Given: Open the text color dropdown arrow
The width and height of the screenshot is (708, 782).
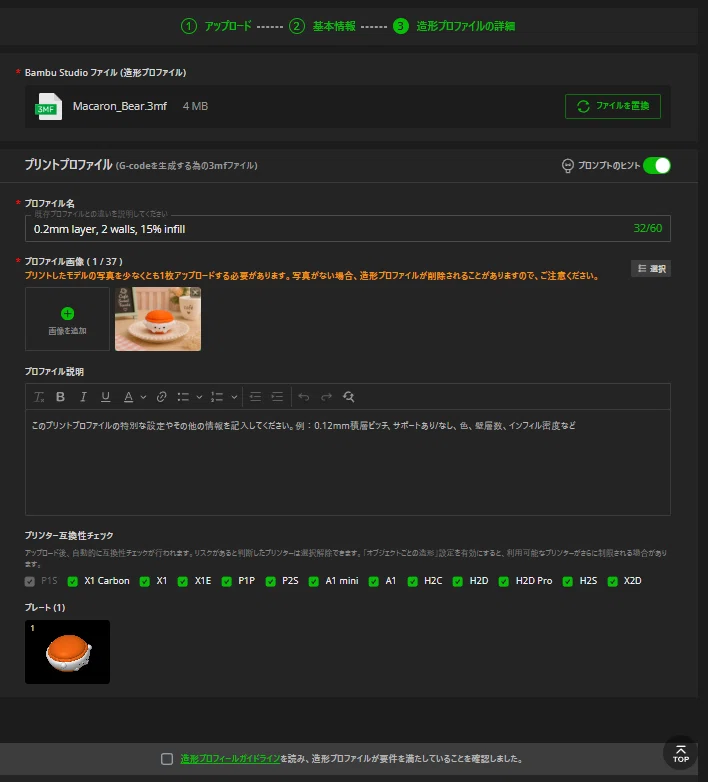Looking at the screenshot, I should (x=143, y=397).
